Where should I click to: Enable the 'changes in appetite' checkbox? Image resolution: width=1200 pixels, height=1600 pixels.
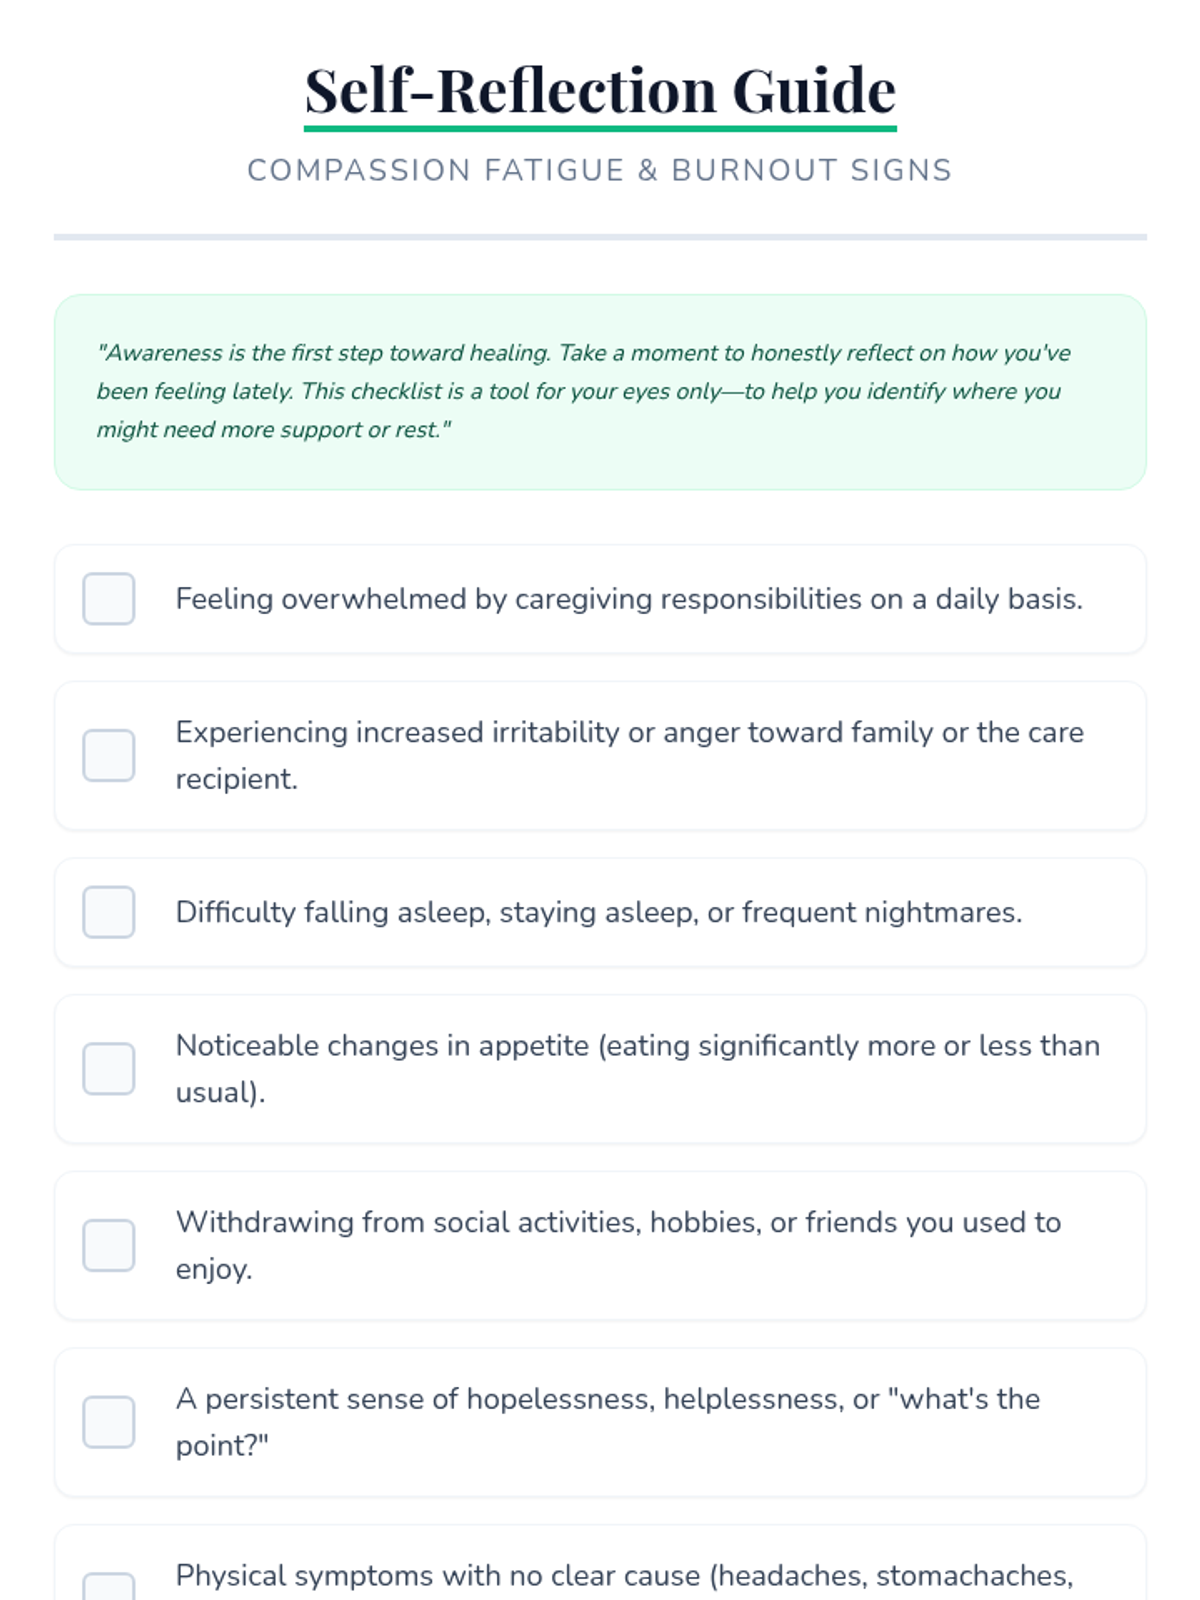coord(109,1069)
